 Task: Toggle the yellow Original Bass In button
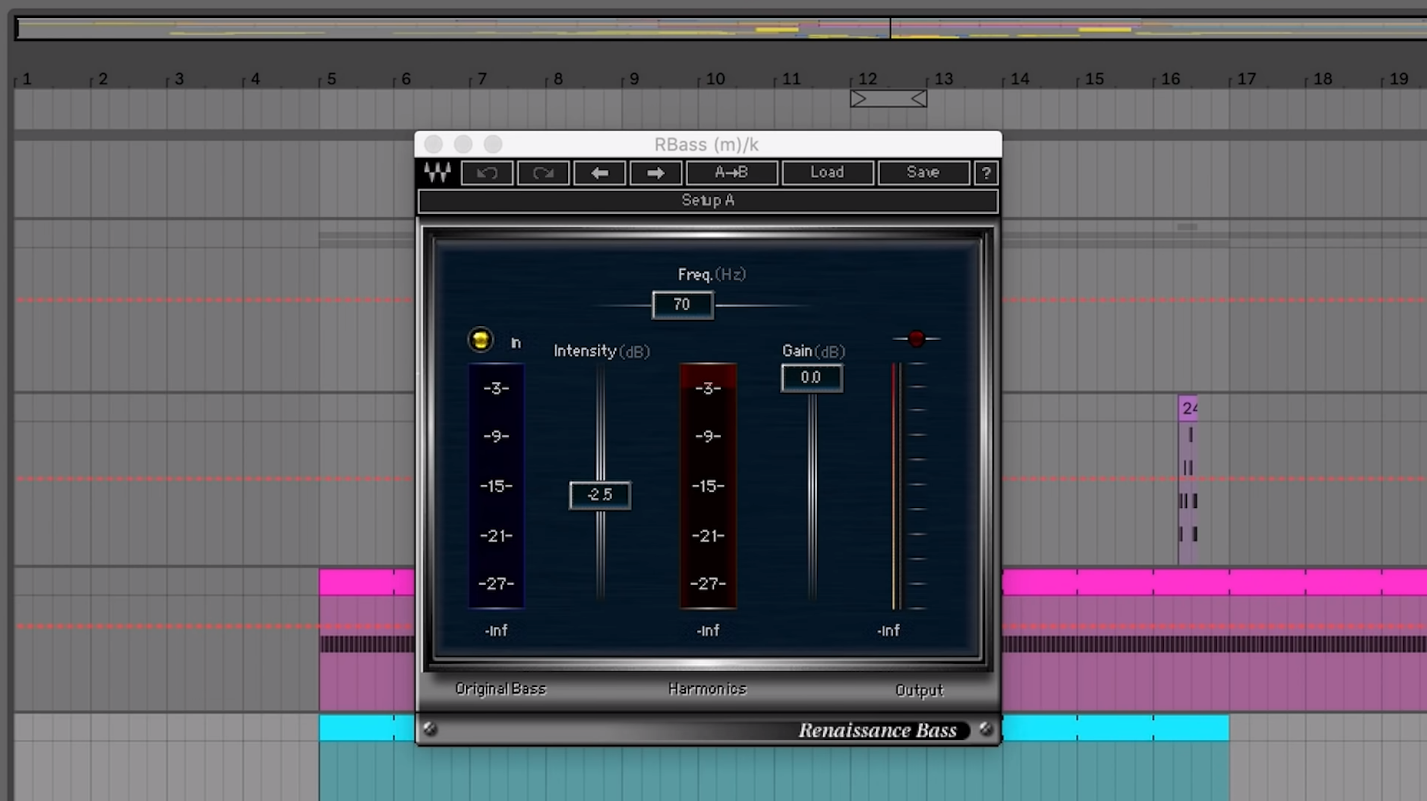tap(481, 340)
